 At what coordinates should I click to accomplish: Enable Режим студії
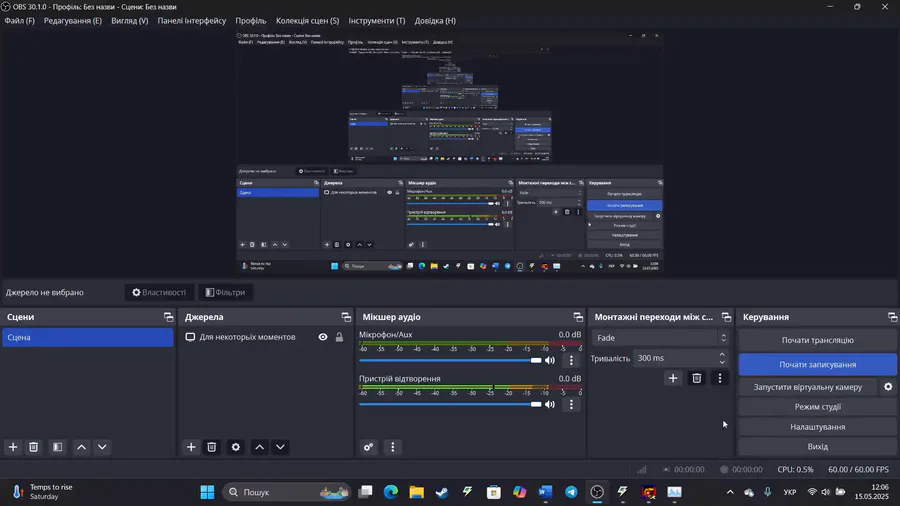pyautogui.click(x=817, y=407)
